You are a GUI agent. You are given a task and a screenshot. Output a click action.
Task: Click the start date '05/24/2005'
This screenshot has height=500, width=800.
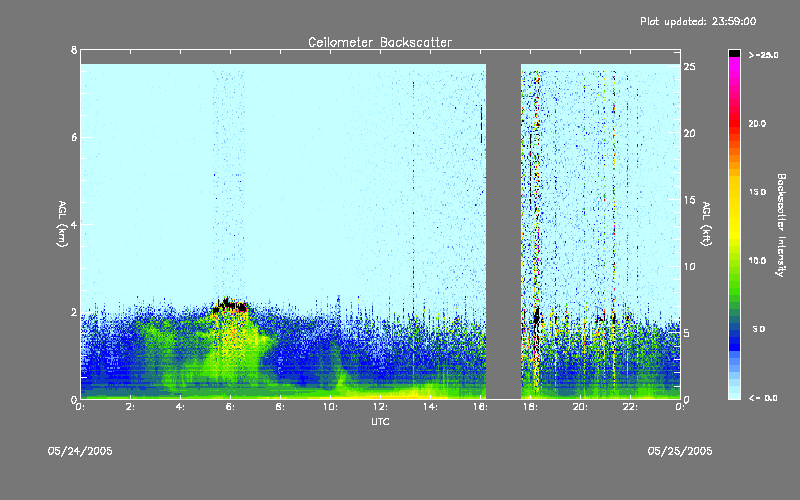pyautogui.click(x=80, y=451)
